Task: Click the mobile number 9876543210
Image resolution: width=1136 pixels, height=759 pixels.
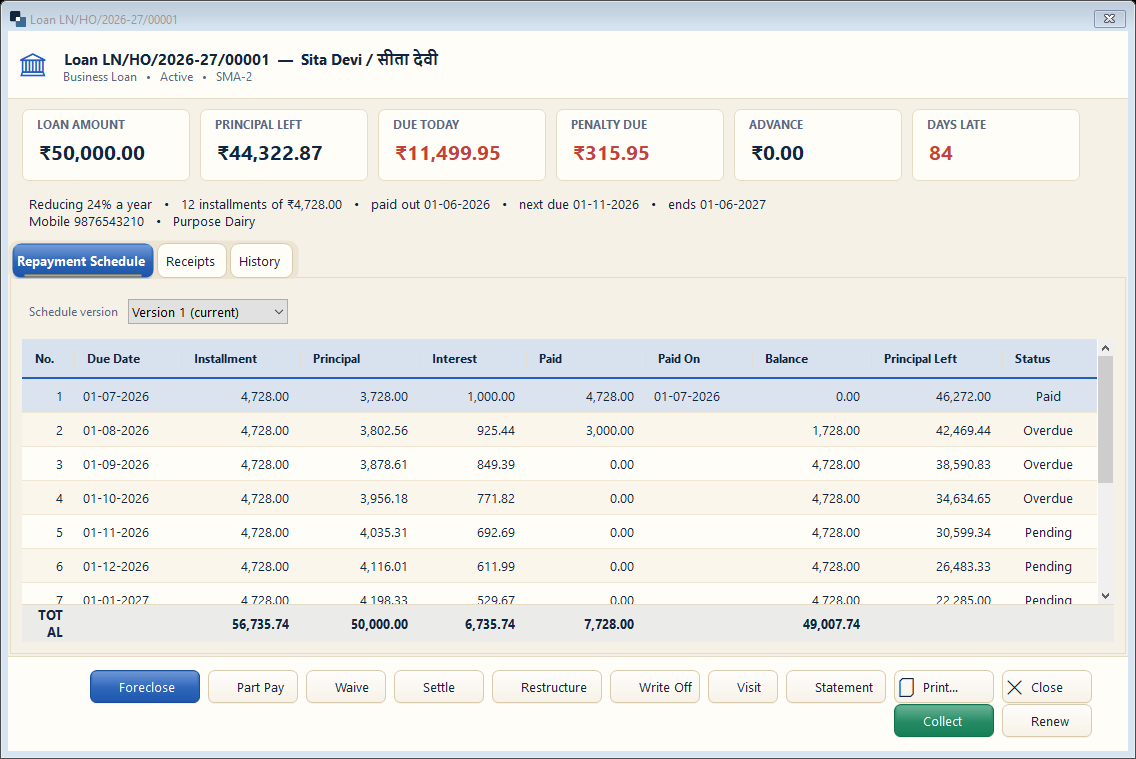Action: [109, 222]
